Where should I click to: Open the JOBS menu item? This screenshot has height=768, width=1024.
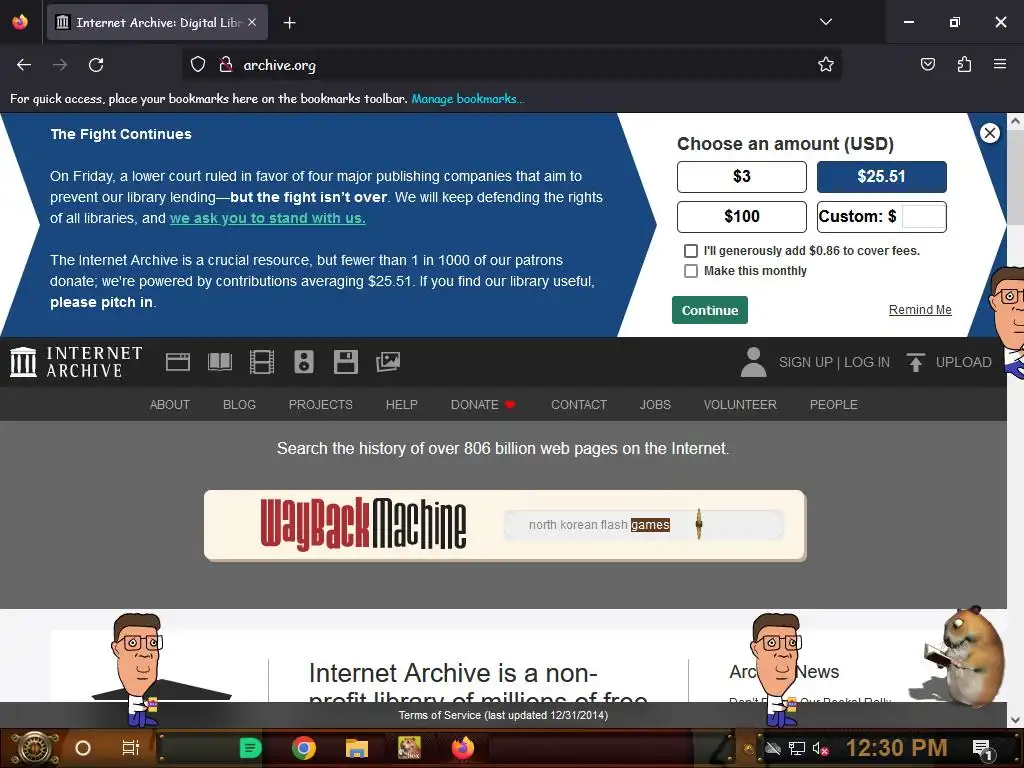click(x=655, y=405)
